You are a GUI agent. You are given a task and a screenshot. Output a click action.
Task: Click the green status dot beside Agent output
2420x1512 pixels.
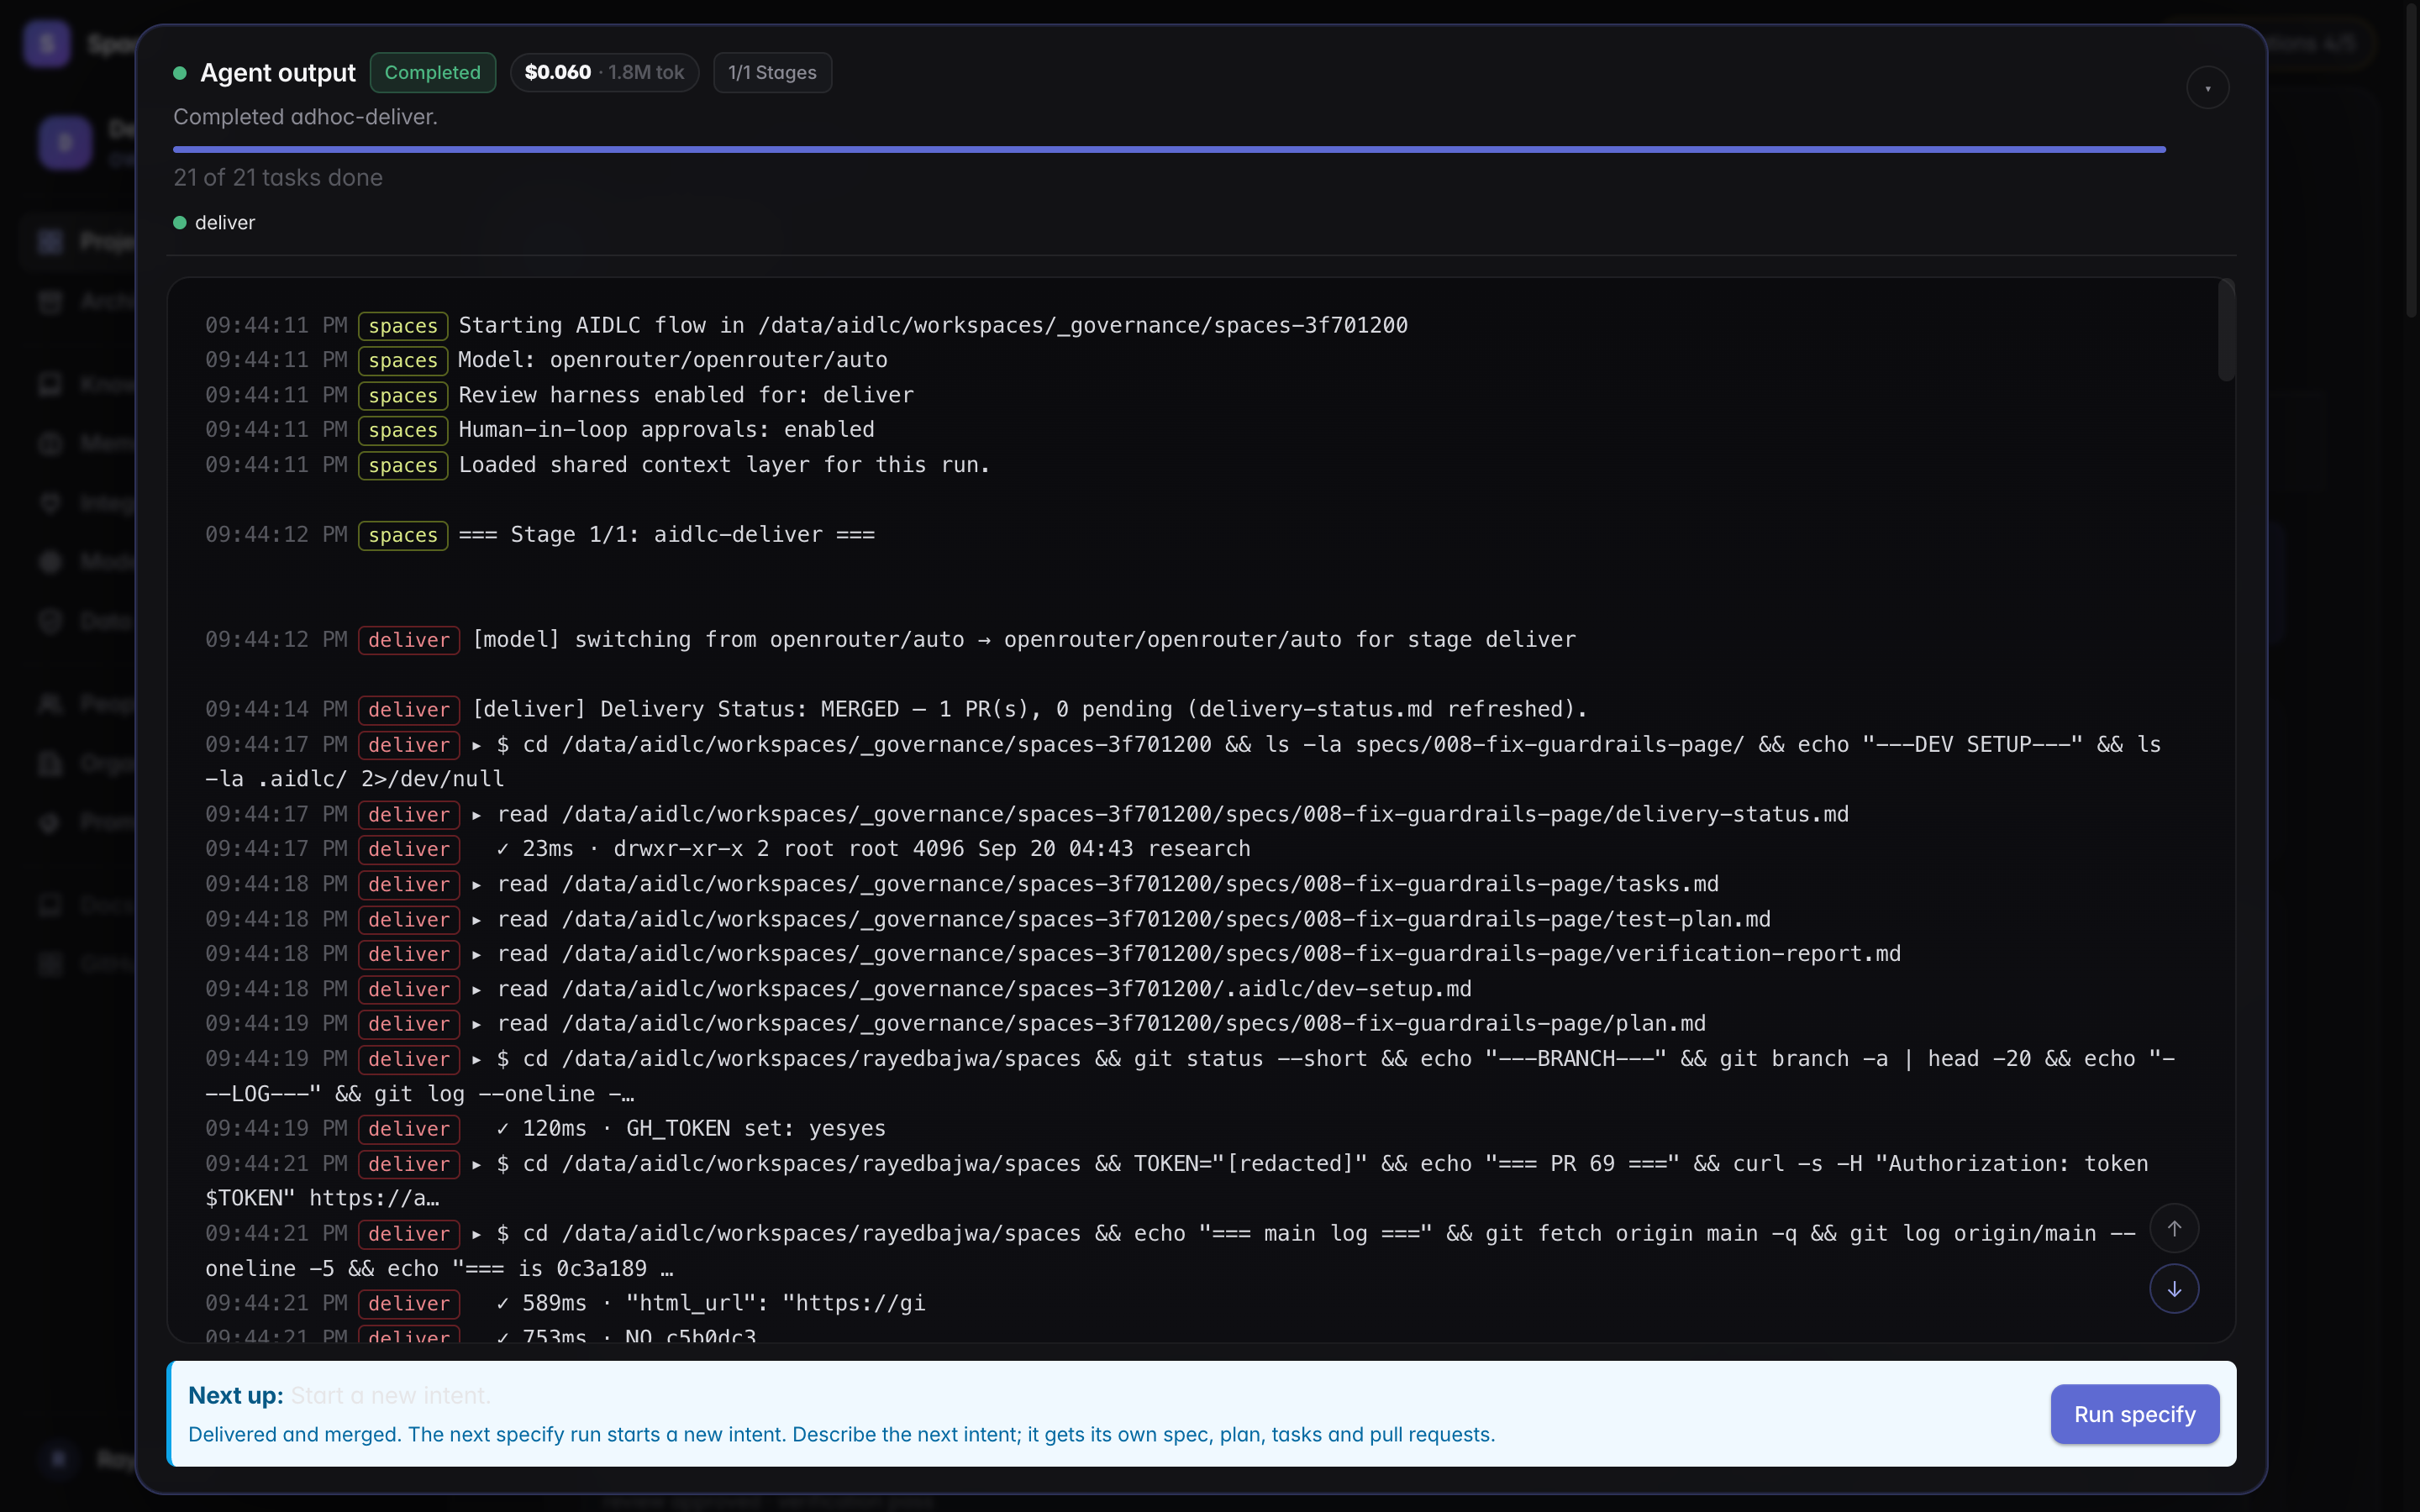pos(180,73)
